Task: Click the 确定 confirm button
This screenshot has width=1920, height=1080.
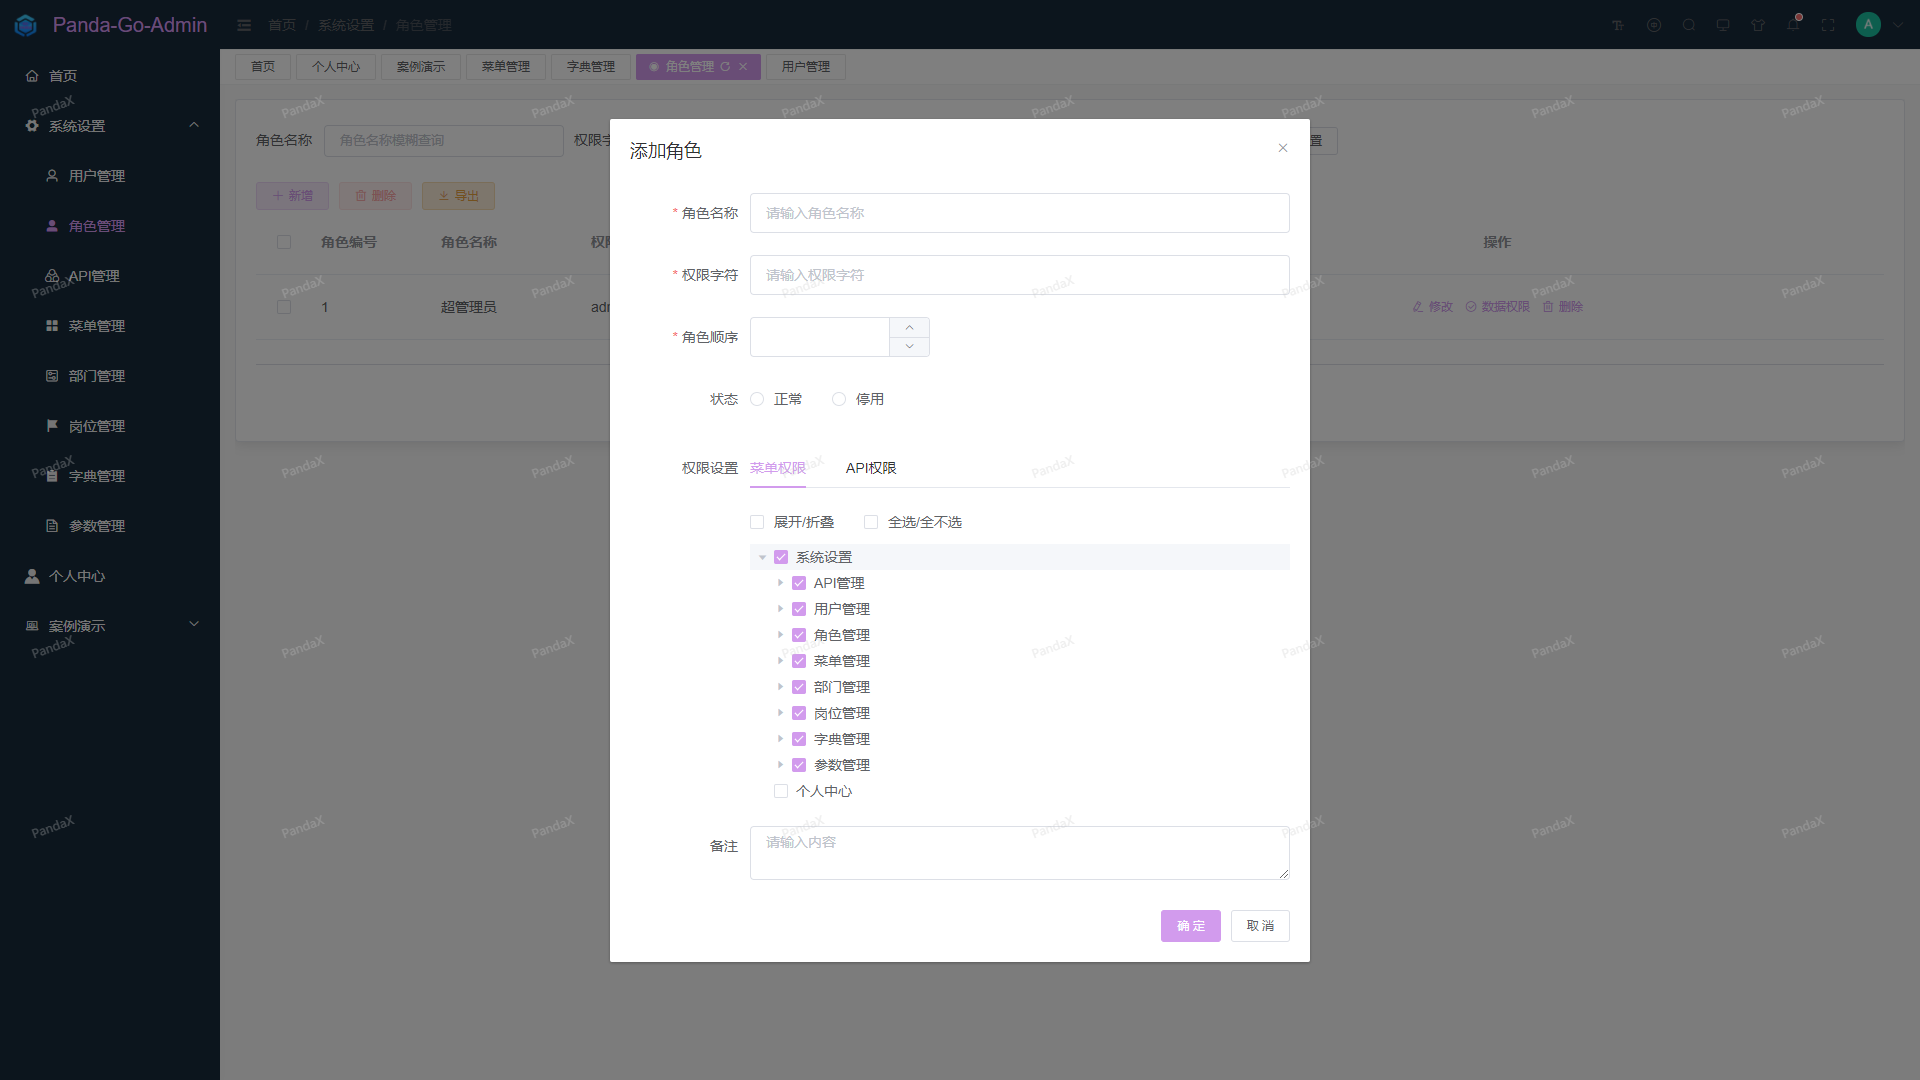Action: pyautogui.click(x=1191, y=926)
